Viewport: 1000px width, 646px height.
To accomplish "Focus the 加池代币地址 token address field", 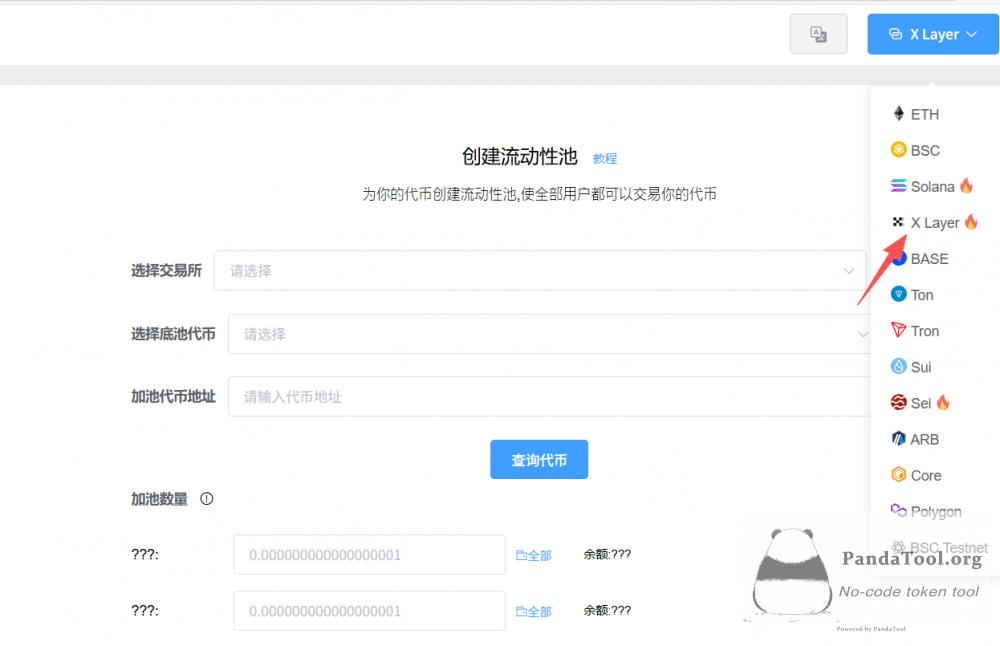I will coord(549,396).
